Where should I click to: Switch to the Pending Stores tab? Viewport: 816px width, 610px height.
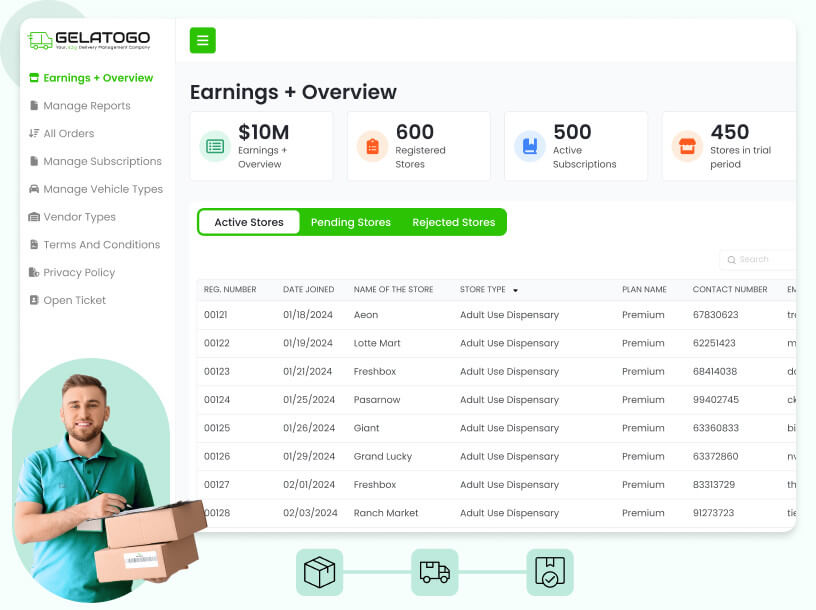(351, 222)
